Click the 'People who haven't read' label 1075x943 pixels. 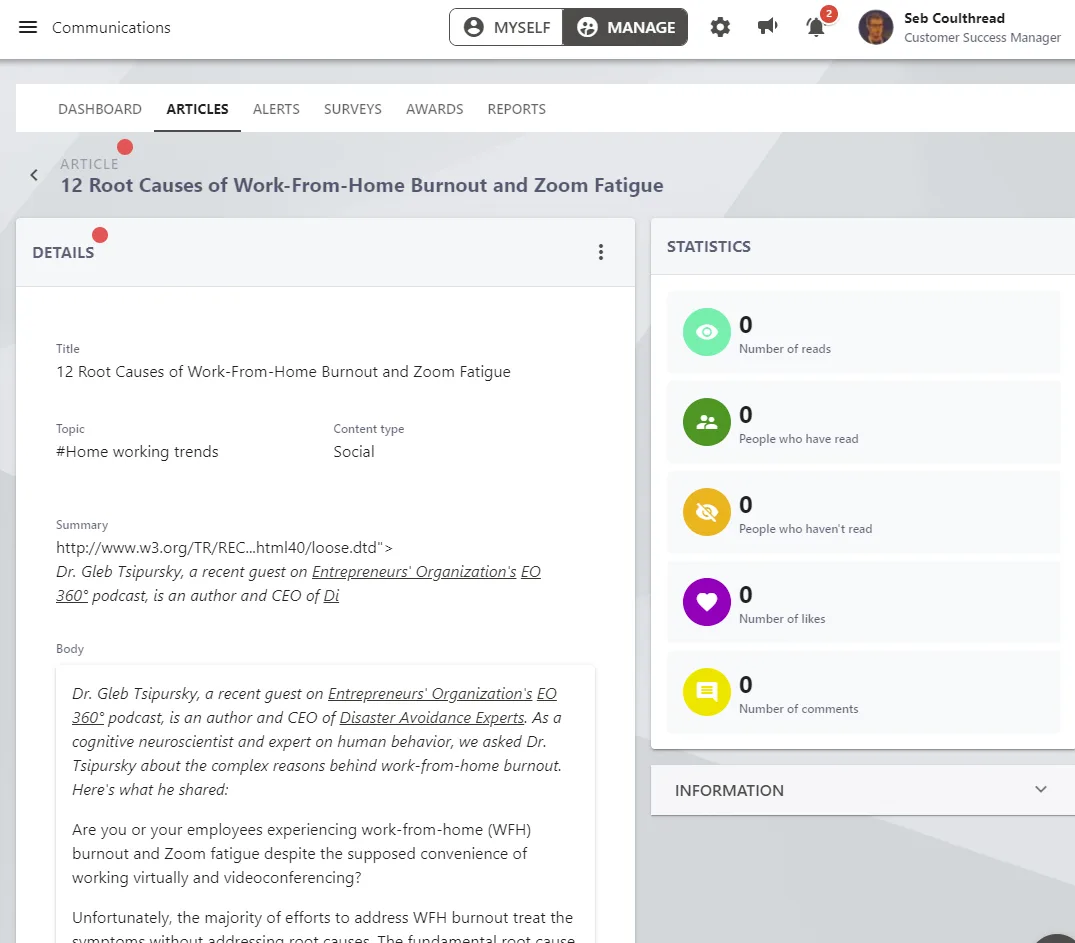click(805, 529)
